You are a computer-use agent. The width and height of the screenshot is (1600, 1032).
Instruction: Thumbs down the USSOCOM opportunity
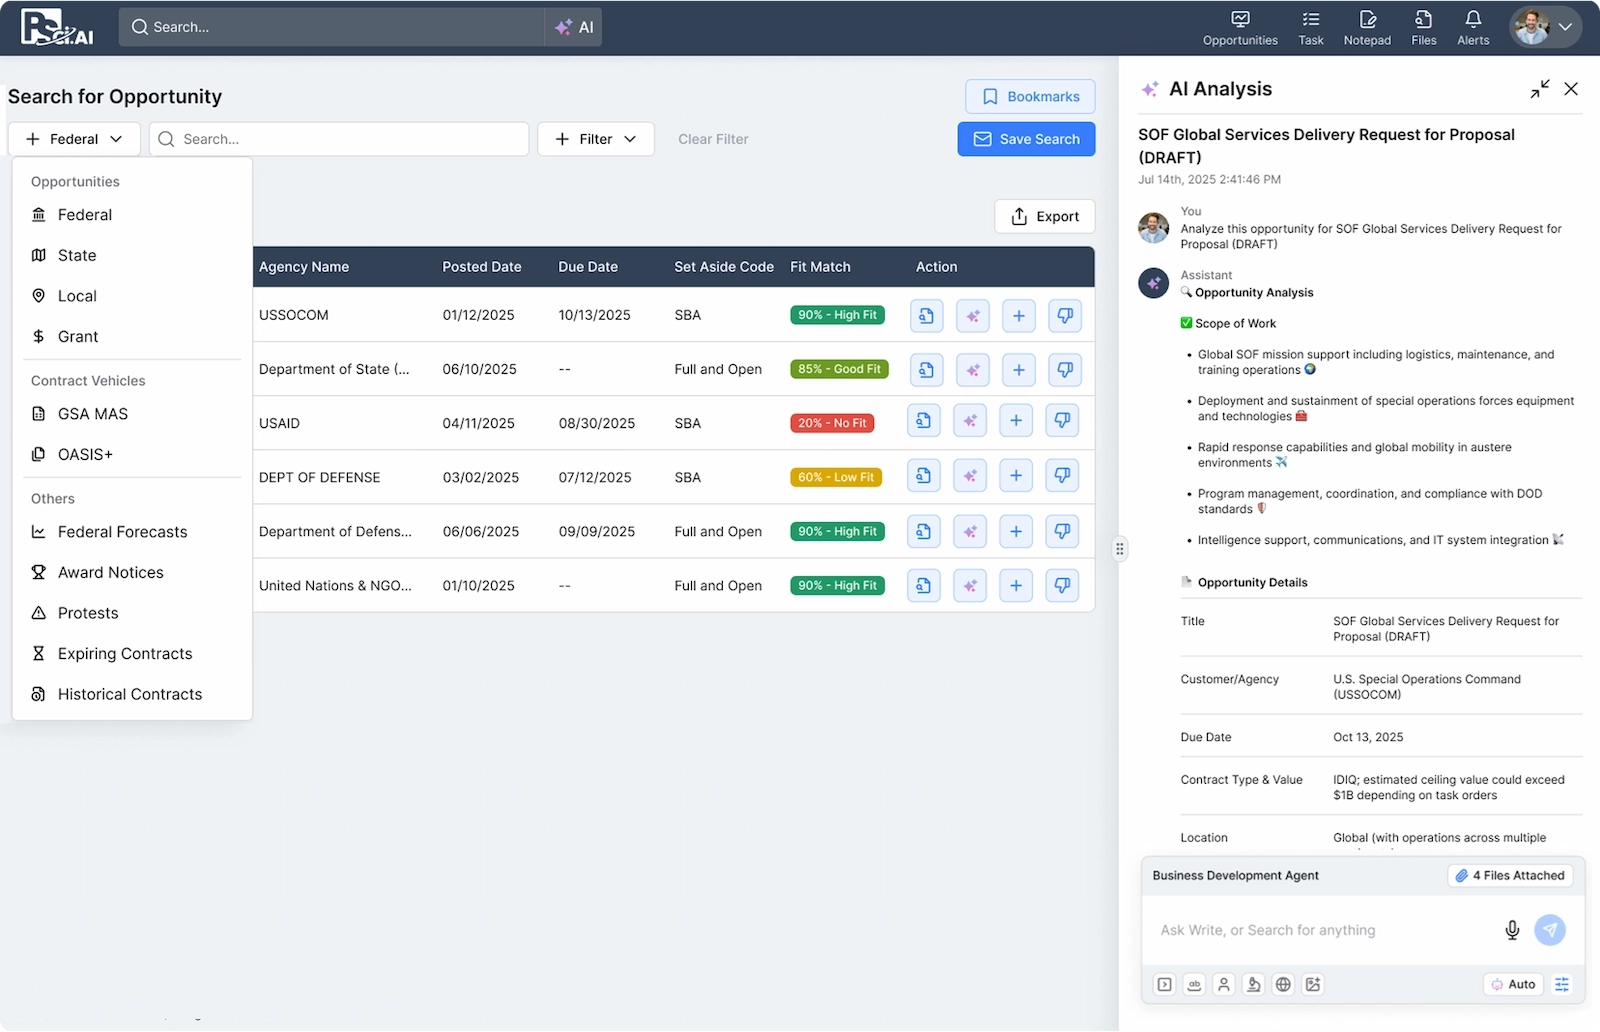pos(1065,316)
